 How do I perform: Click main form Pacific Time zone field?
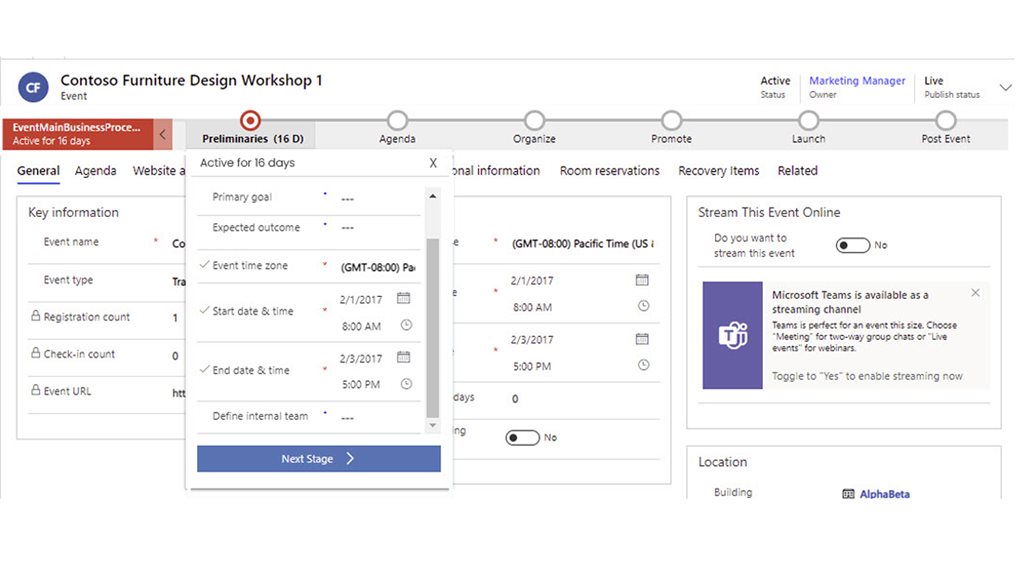click(583, 244)
